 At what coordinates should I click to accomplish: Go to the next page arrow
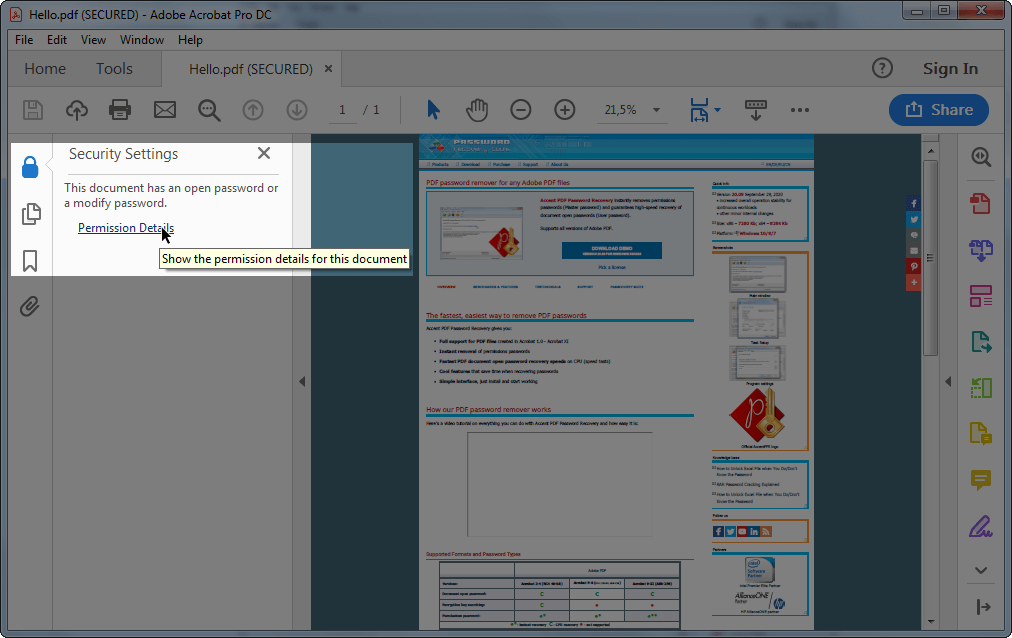pos(297,110)
